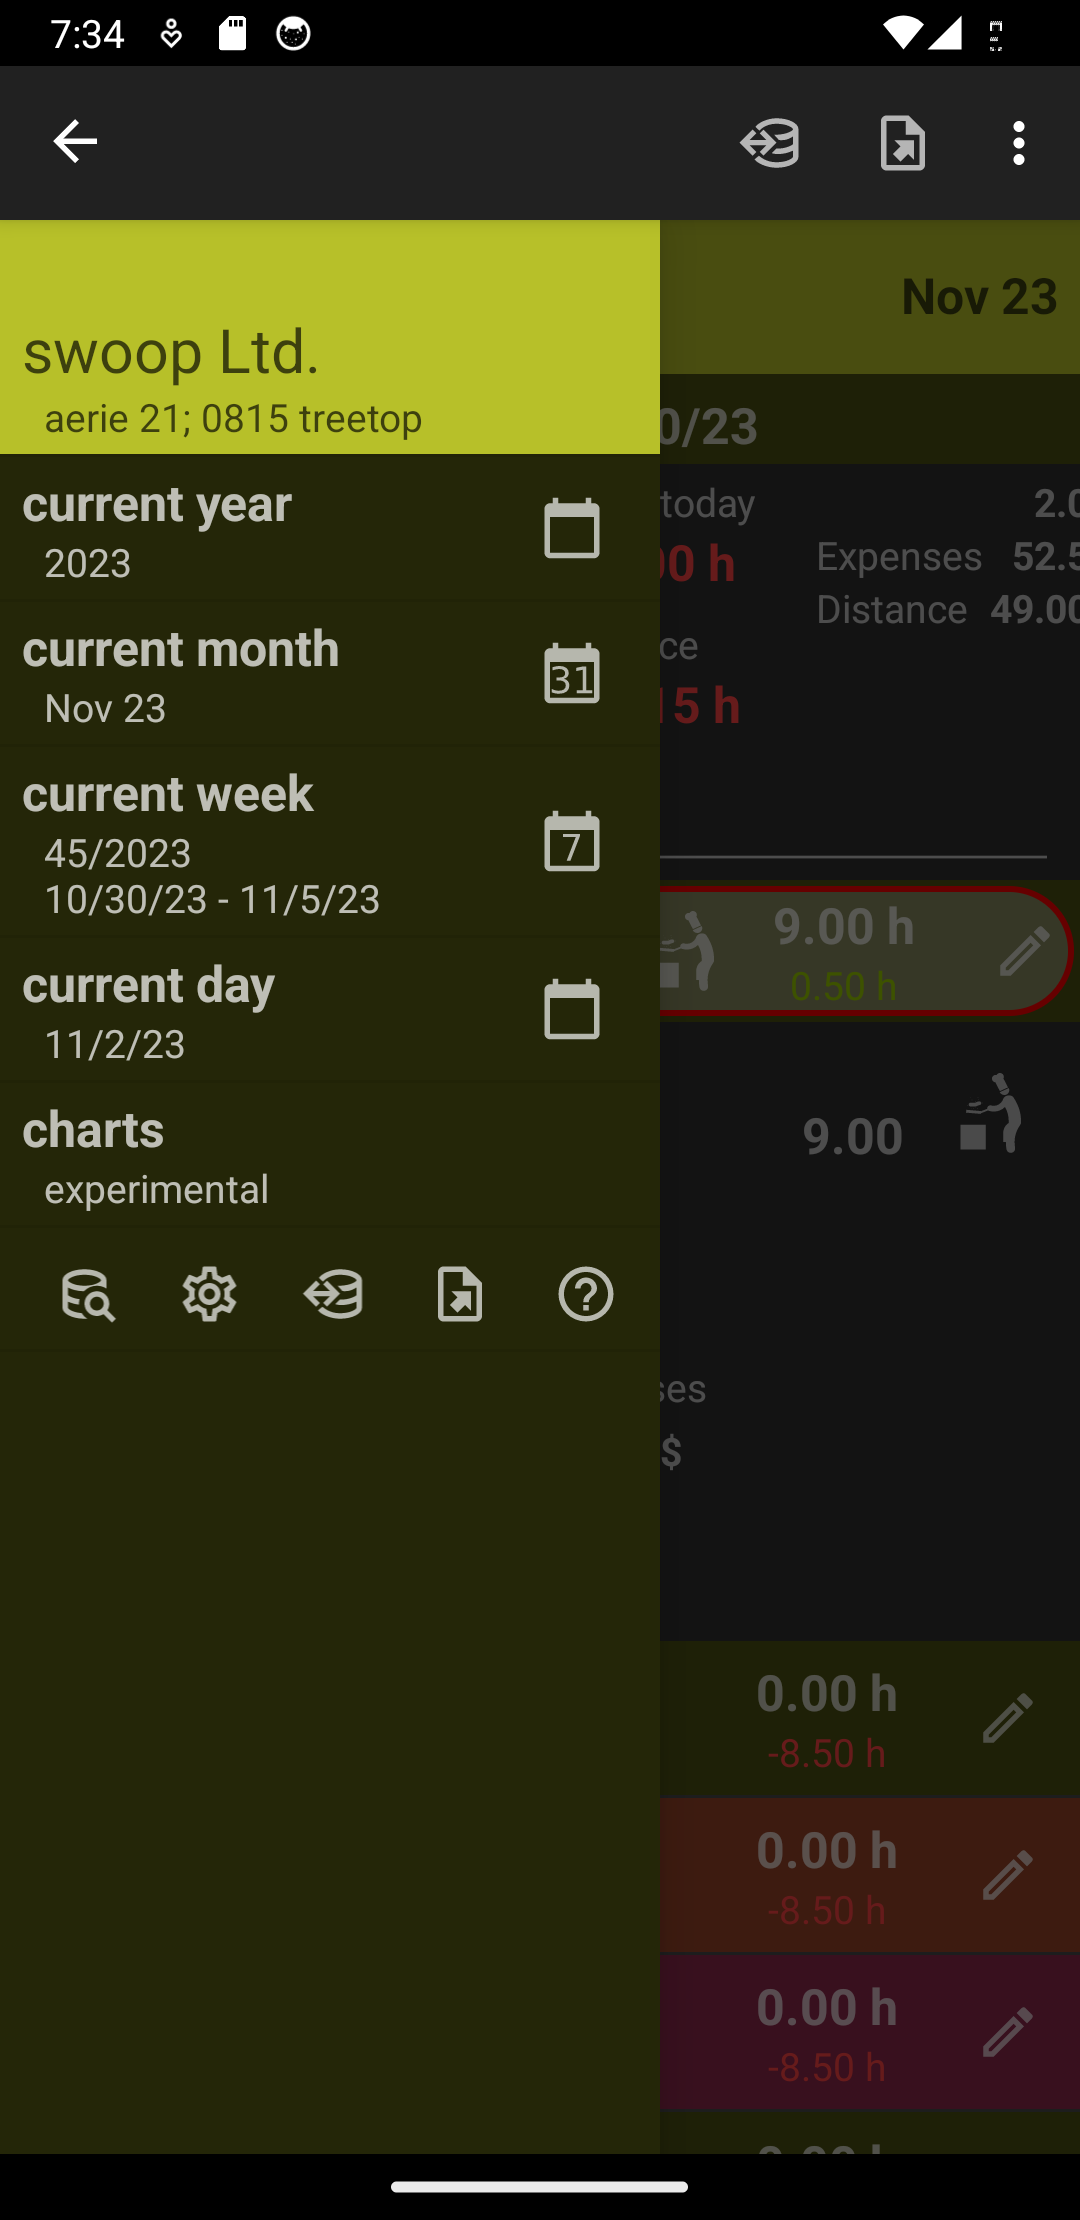Edit the highlighted 9.00 h entry with the pencil
Screen dimensions: 1080x2220
[x=1024, y=951]
